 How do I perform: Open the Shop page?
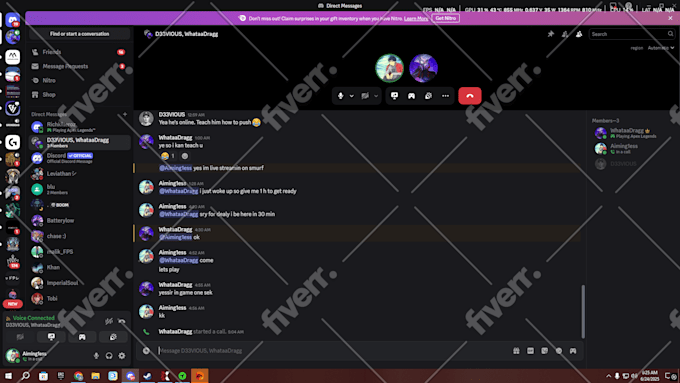point(78,95)
